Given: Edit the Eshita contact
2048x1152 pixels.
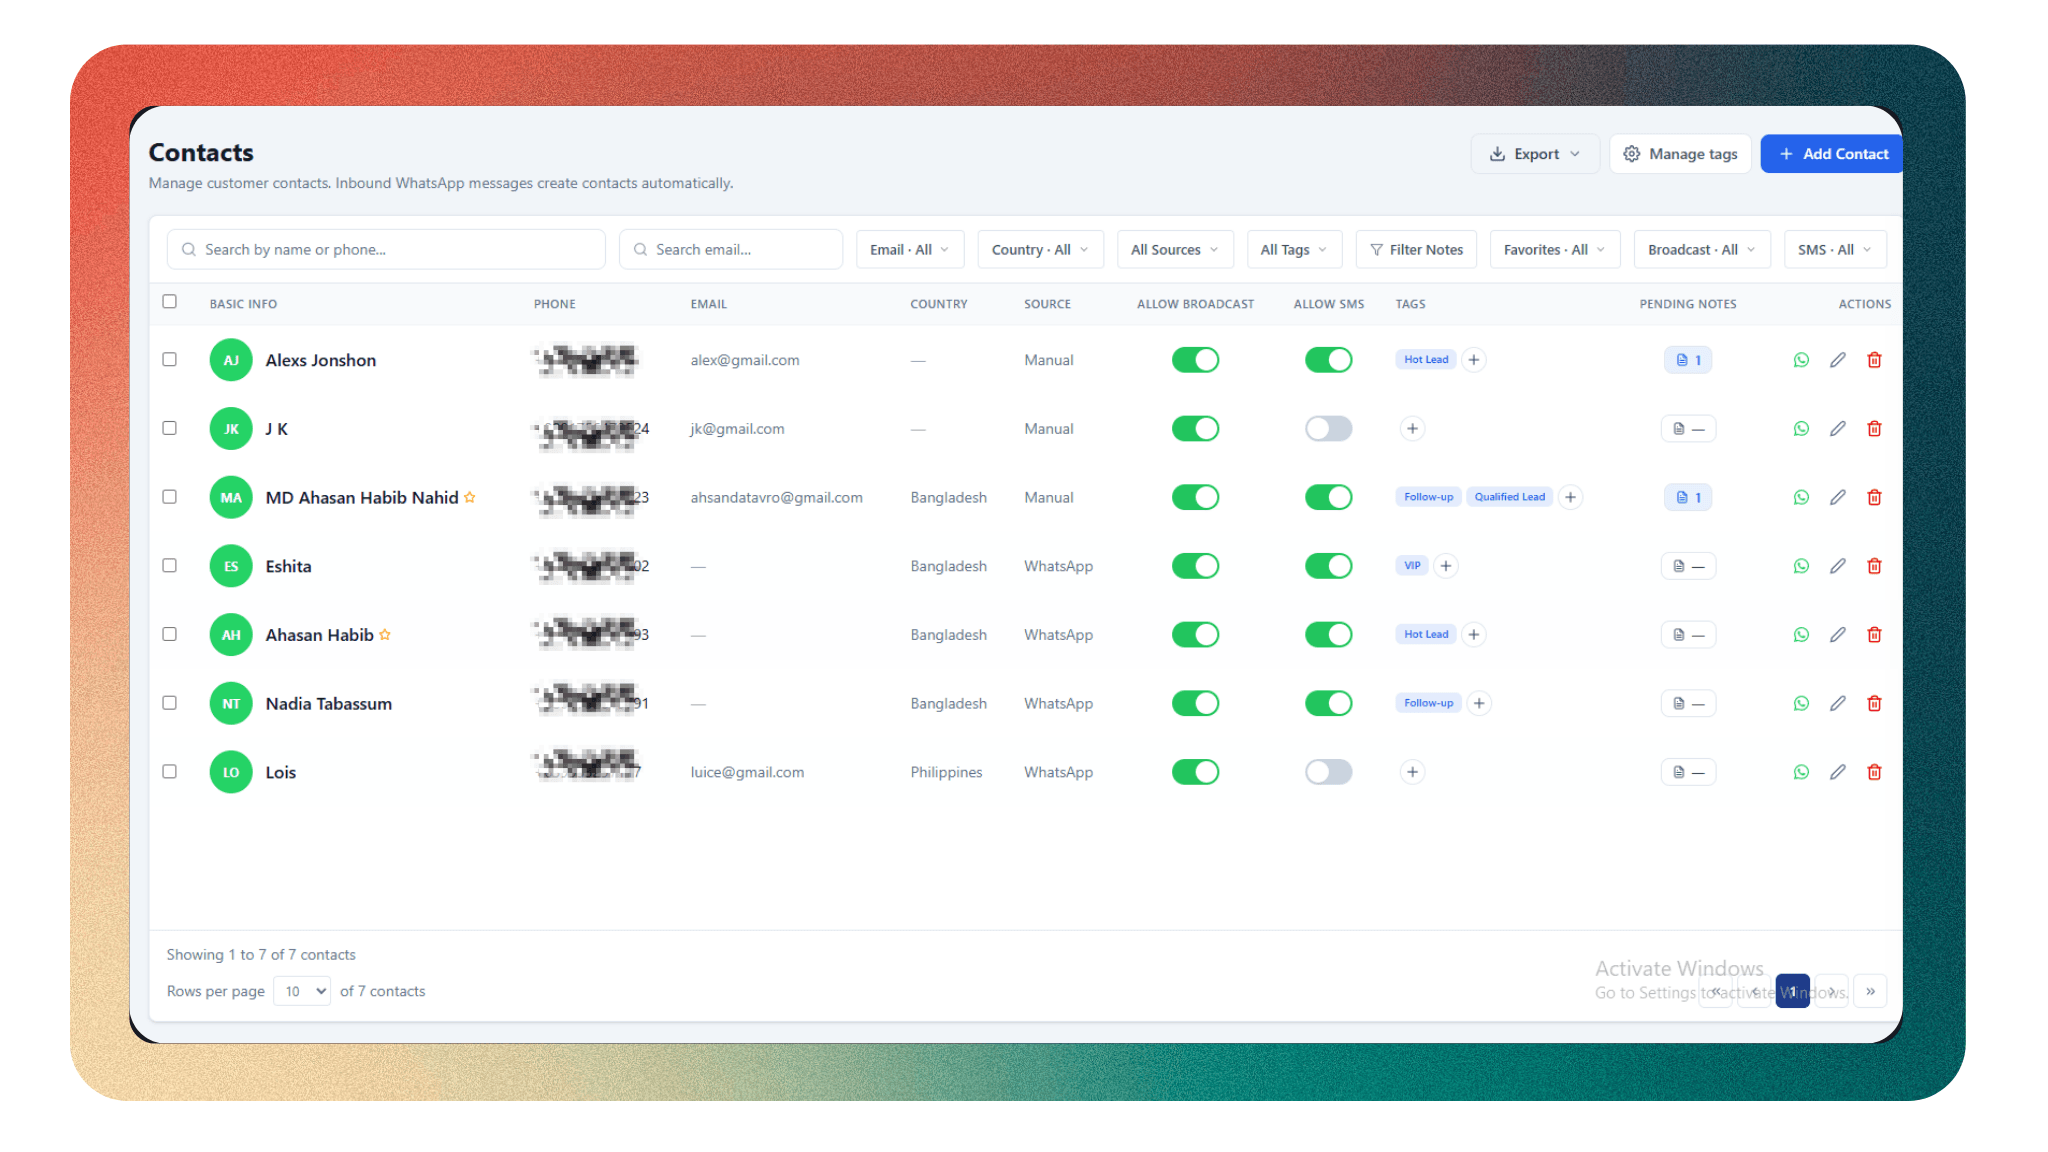Looking at the screenshot, I should coord(1838,566).
